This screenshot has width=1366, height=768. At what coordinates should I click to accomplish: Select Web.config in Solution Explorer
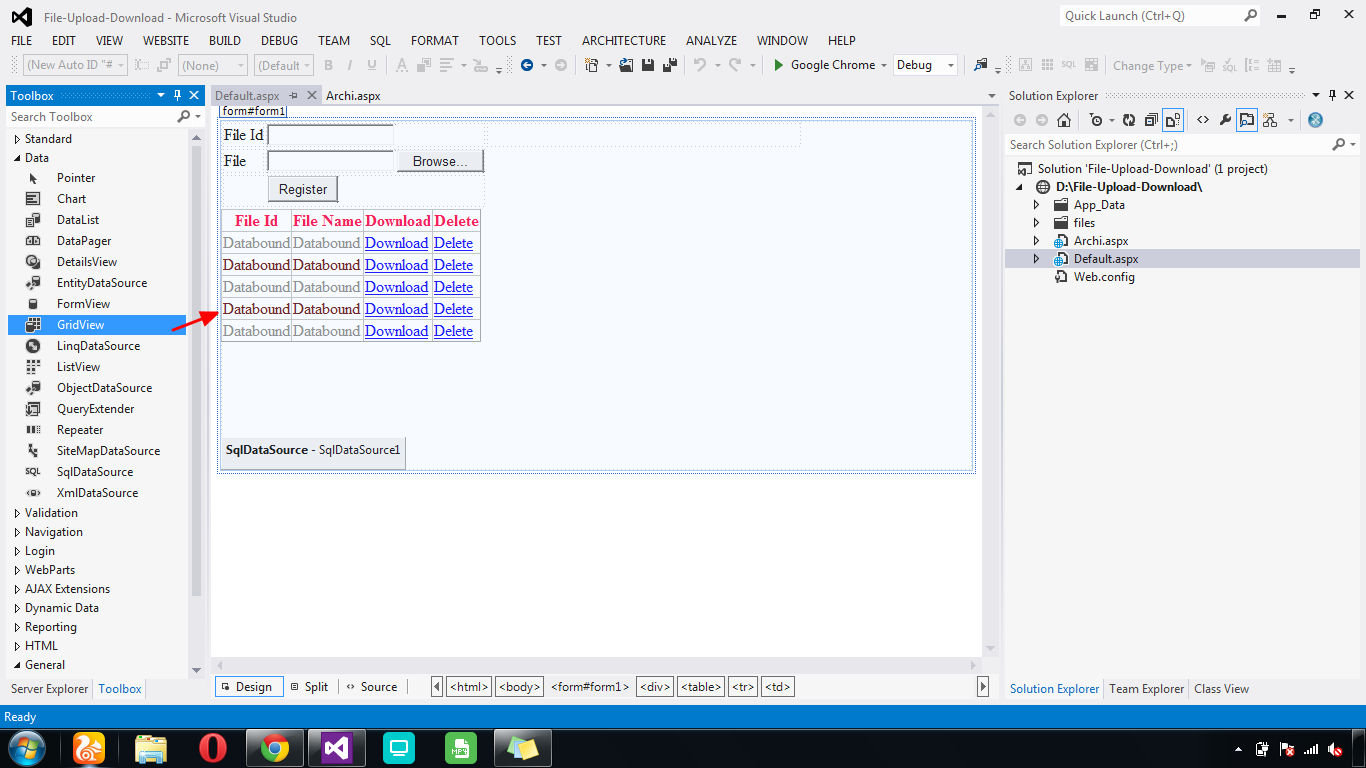[1104, 277]
